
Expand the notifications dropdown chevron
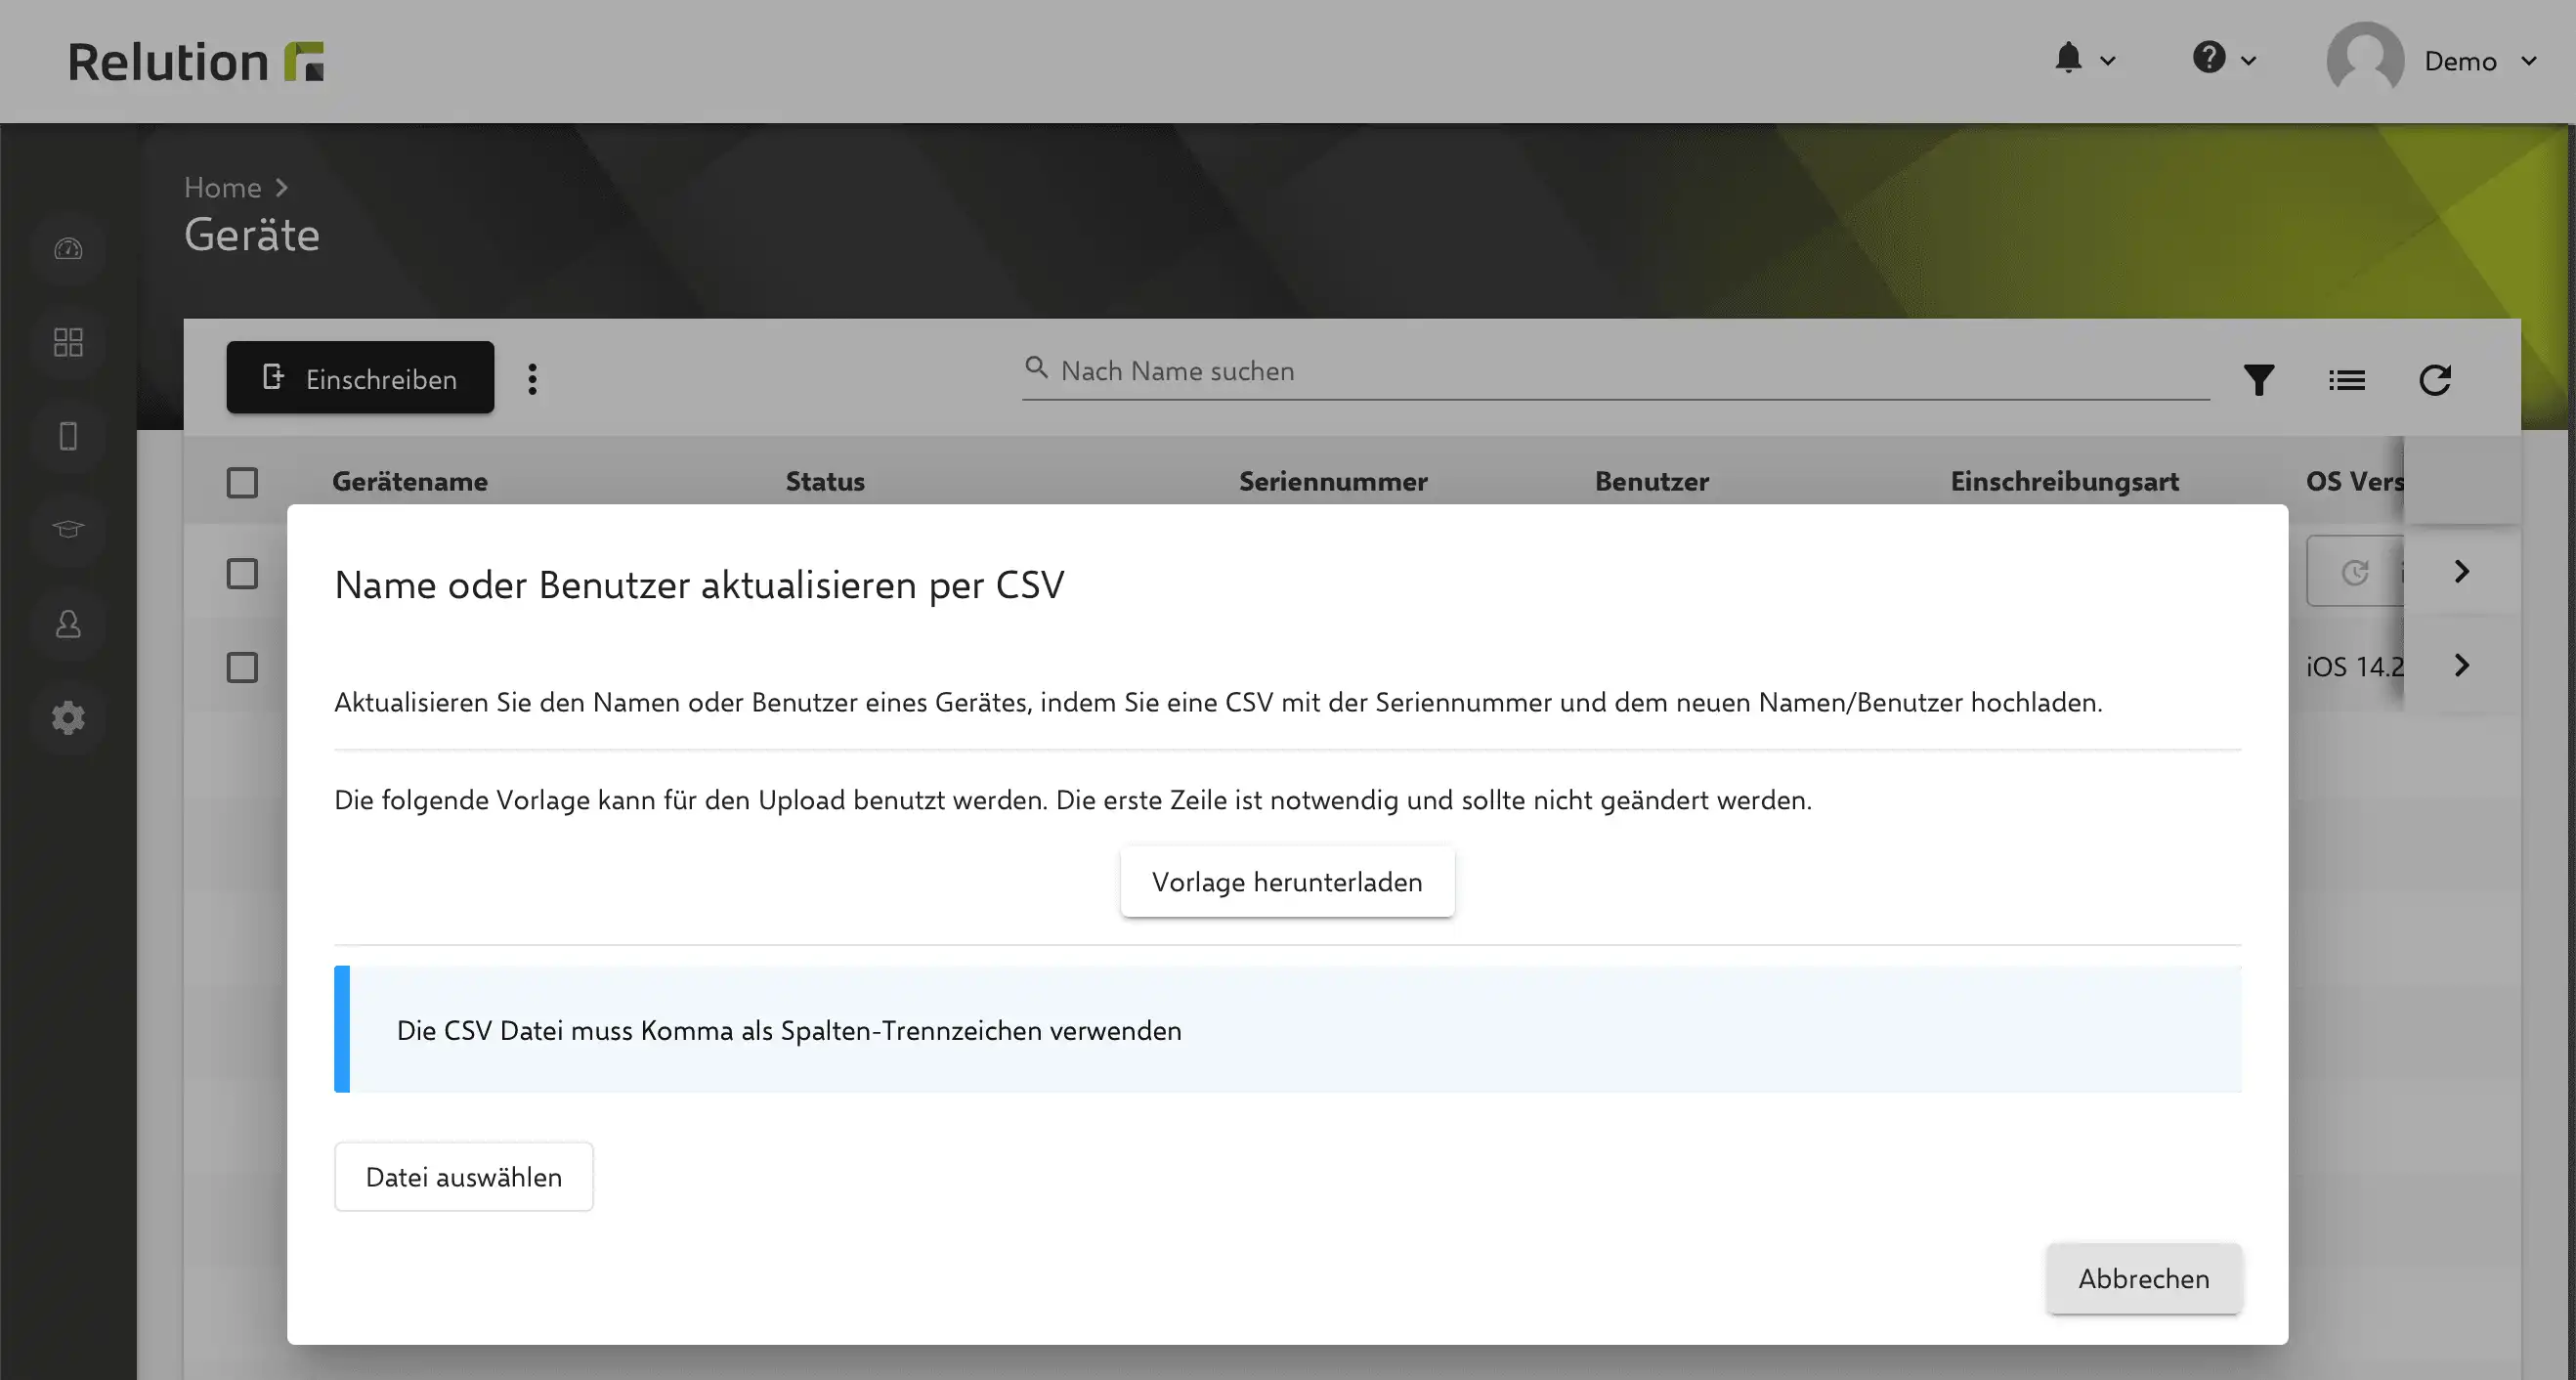tap(2107, 61)
